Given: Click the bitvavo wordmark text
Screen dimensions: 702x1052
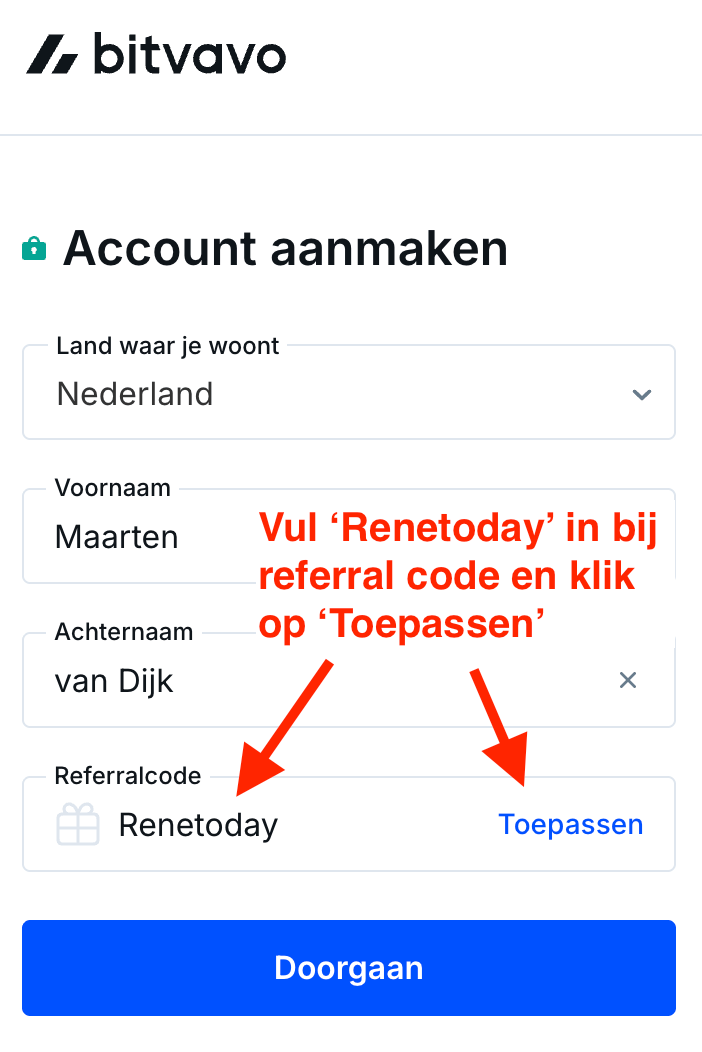Looking at the screenshot, I should (x=190, y=54).
